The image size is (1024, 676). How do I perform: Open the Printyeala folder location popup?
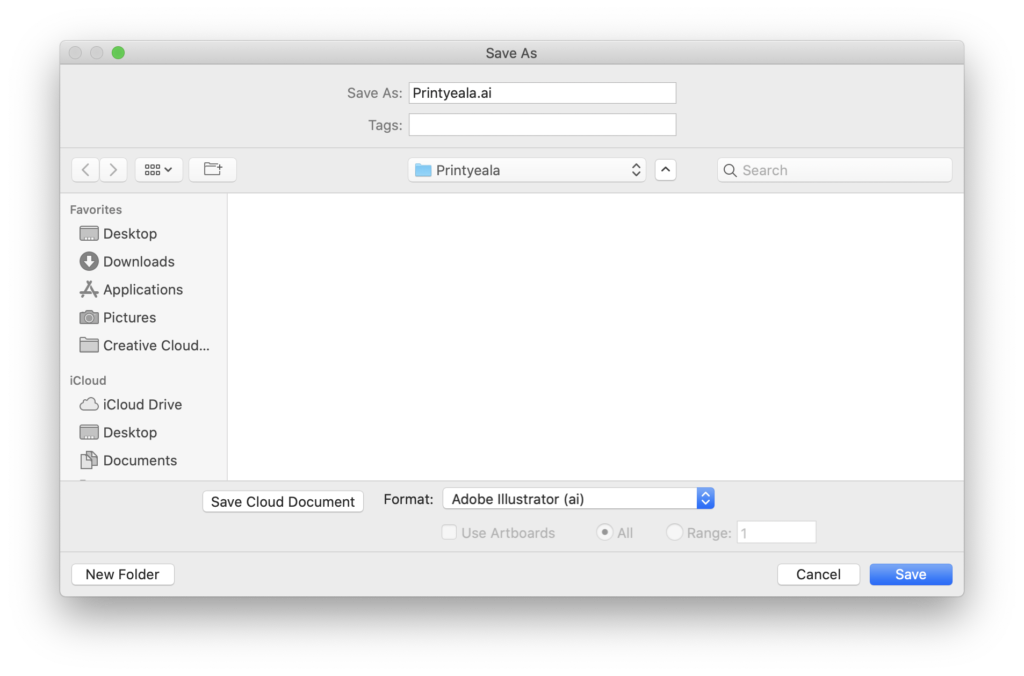(x=526, y=170)
